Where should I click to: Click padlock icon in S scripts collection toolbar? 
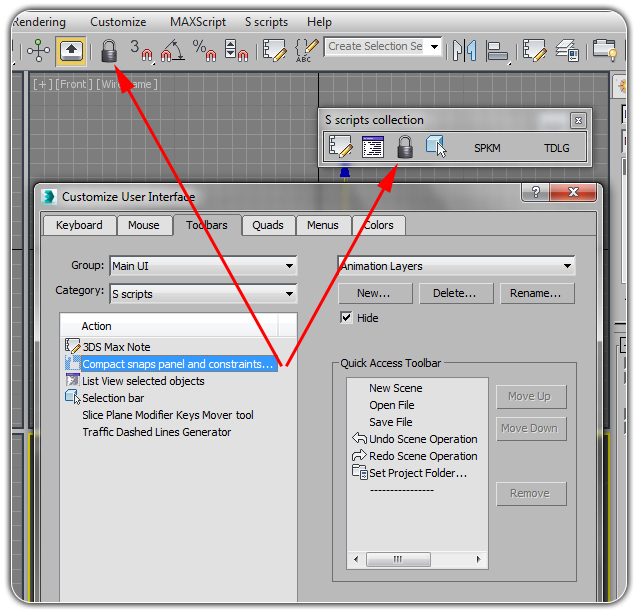[x=405, y=146]
